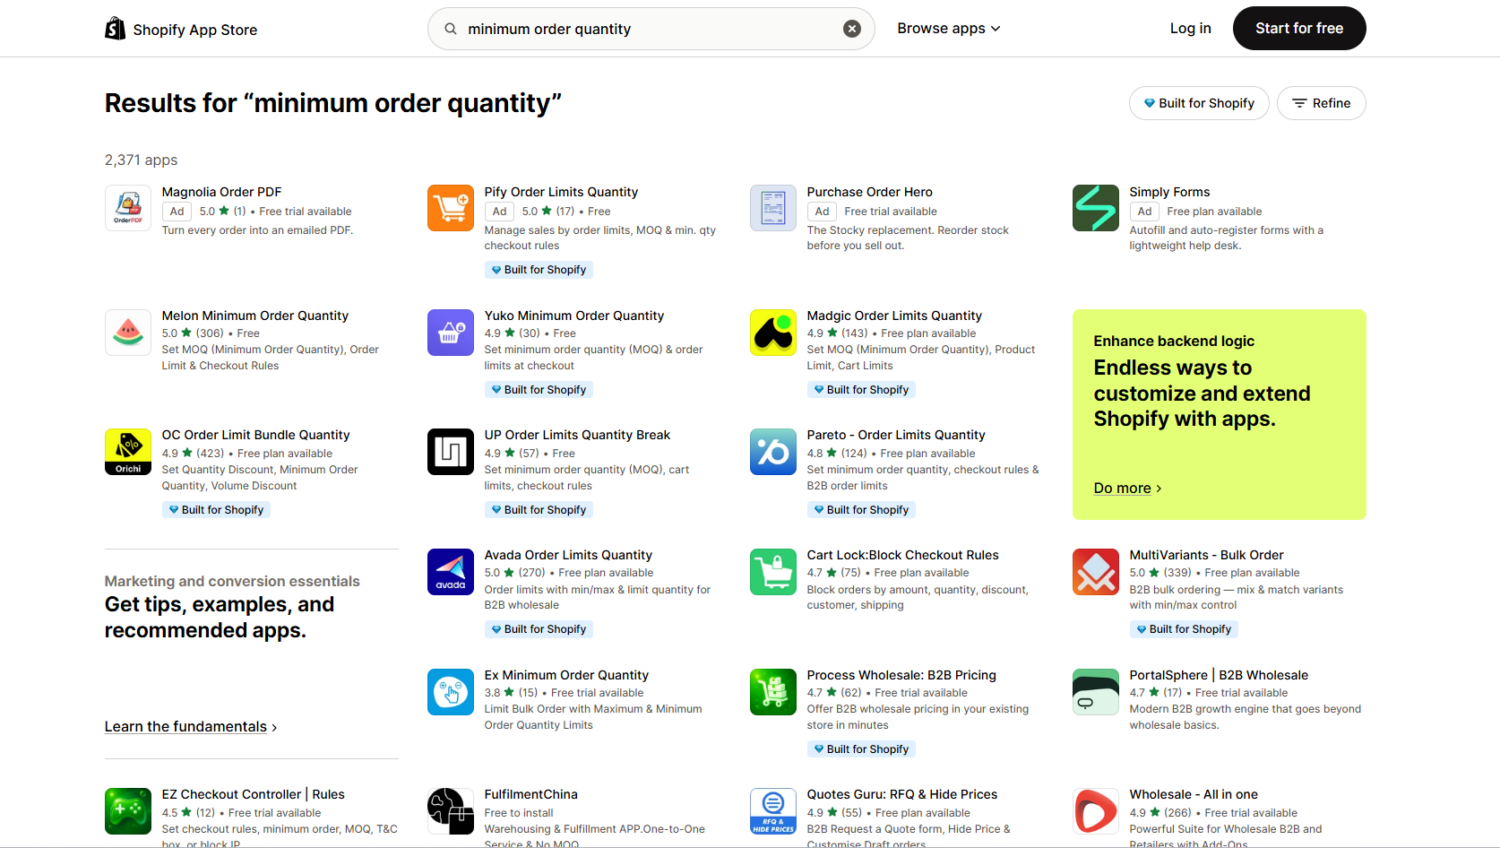
Task: Open Yuko Minimum Order Quantity basket icon
Action: click(x=450, y=332)
